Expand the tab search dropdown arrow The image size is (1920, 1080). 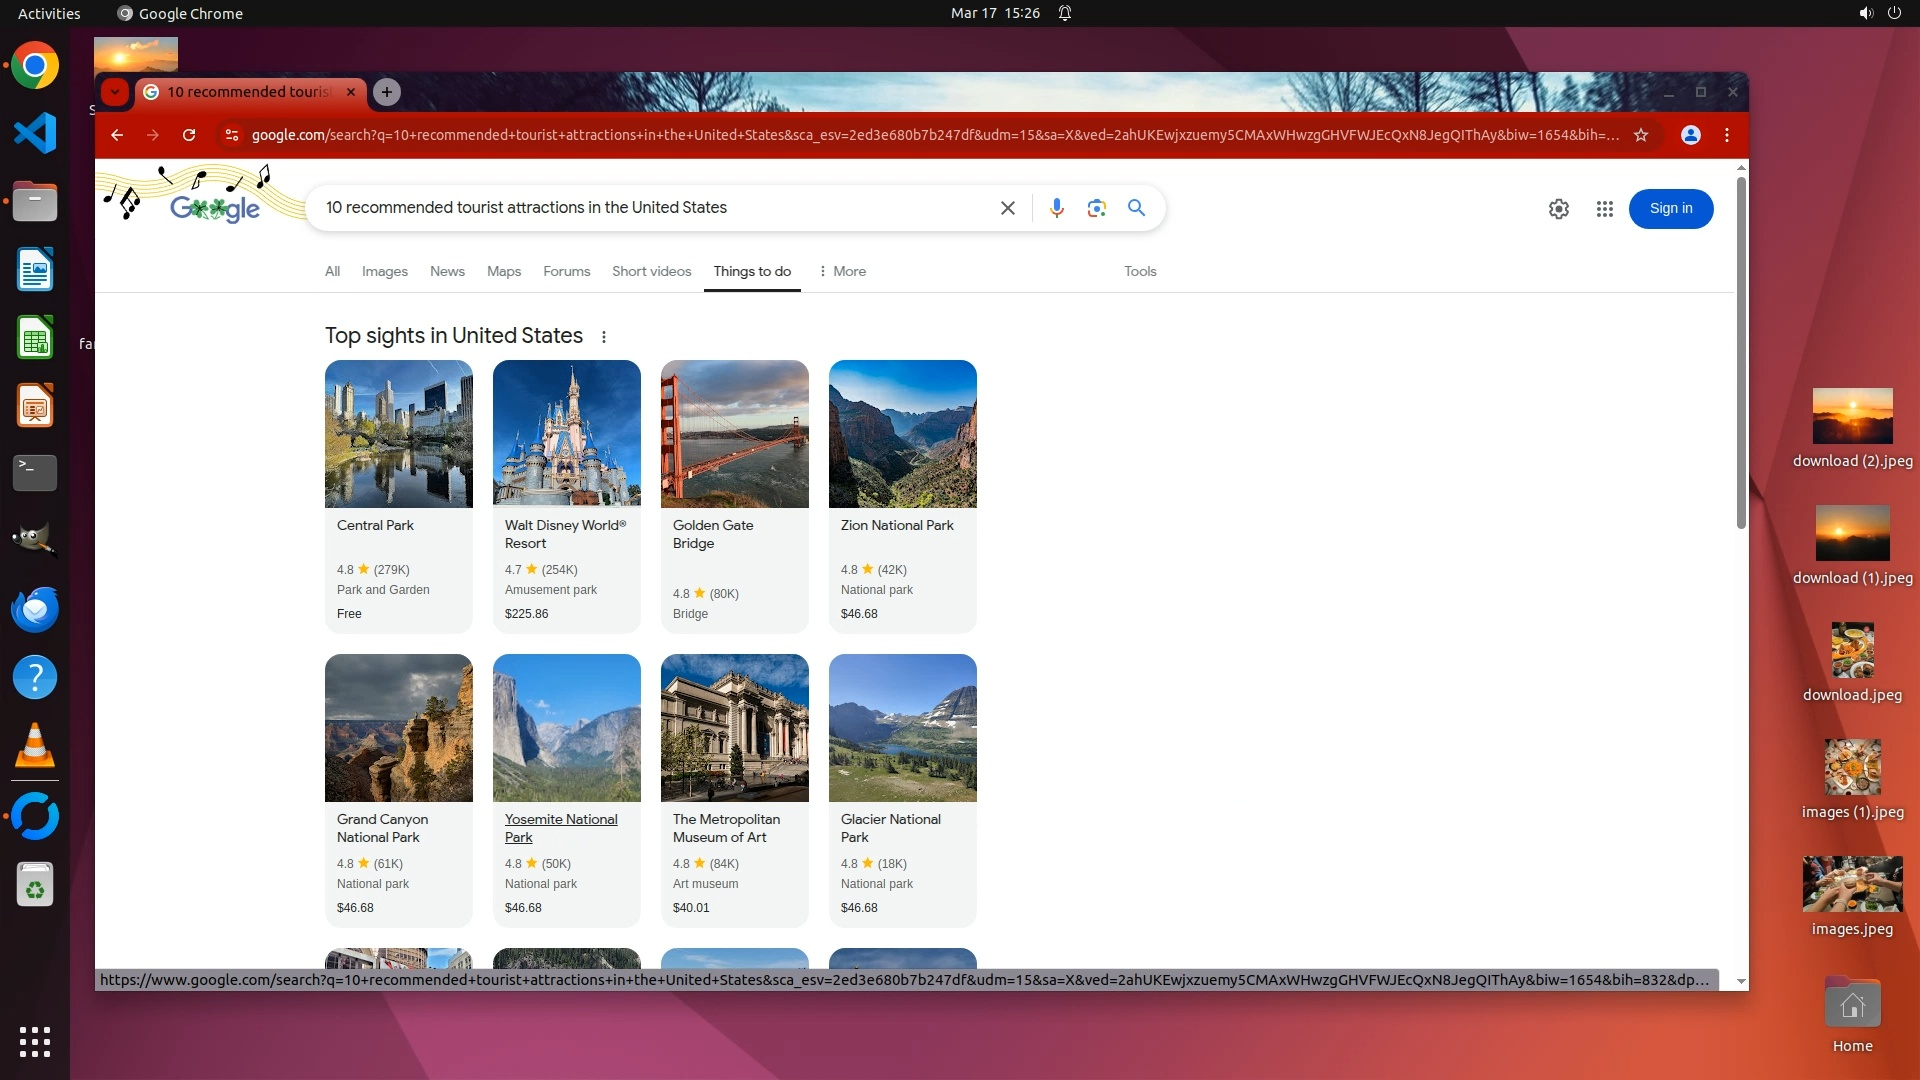pos(115,92)
